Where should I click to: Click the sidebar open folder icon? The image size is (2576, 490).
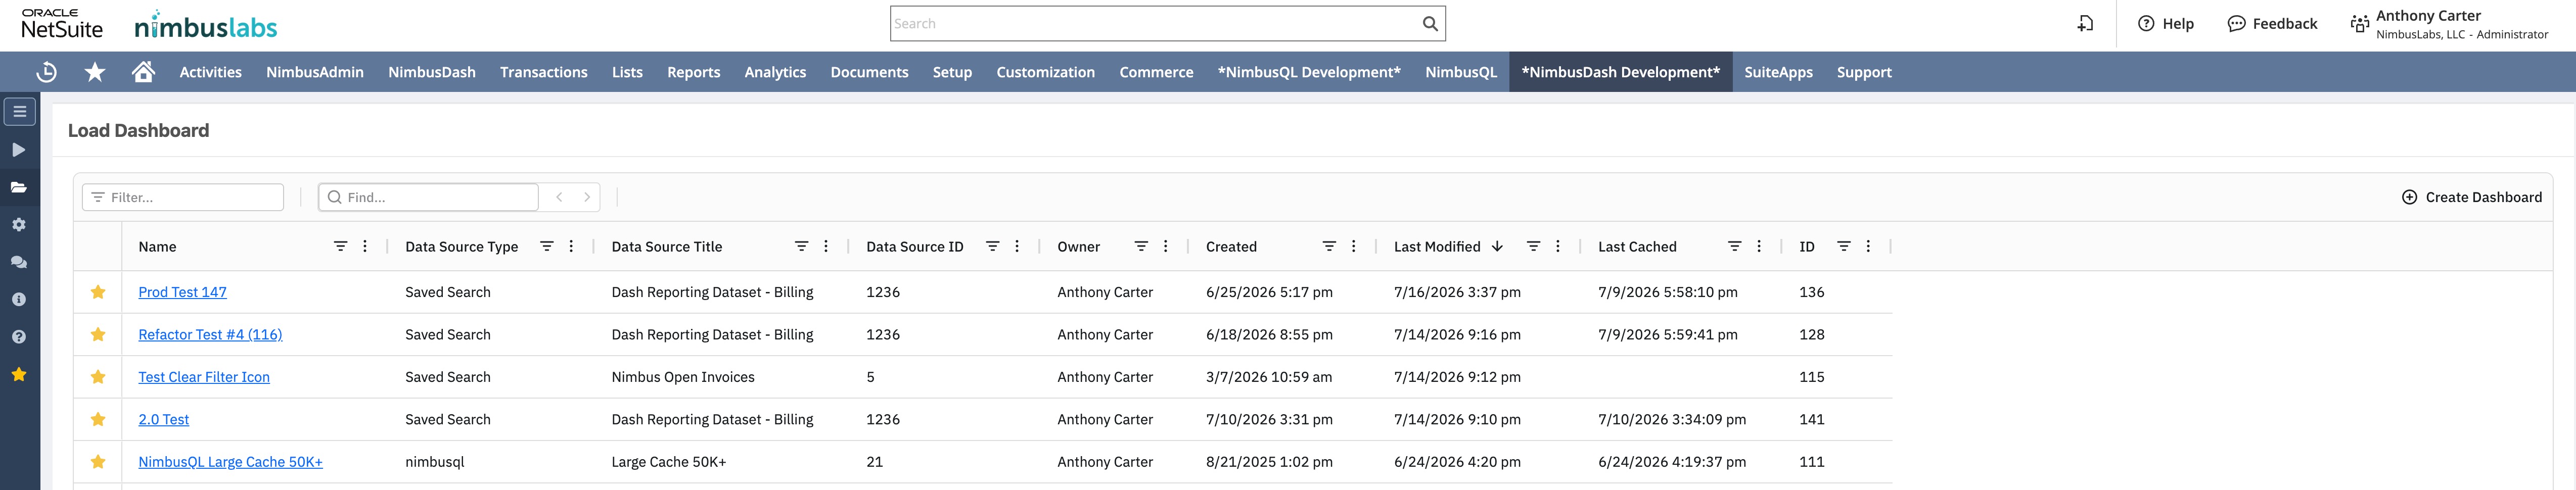pyautogui.click(x=19, y=187)
